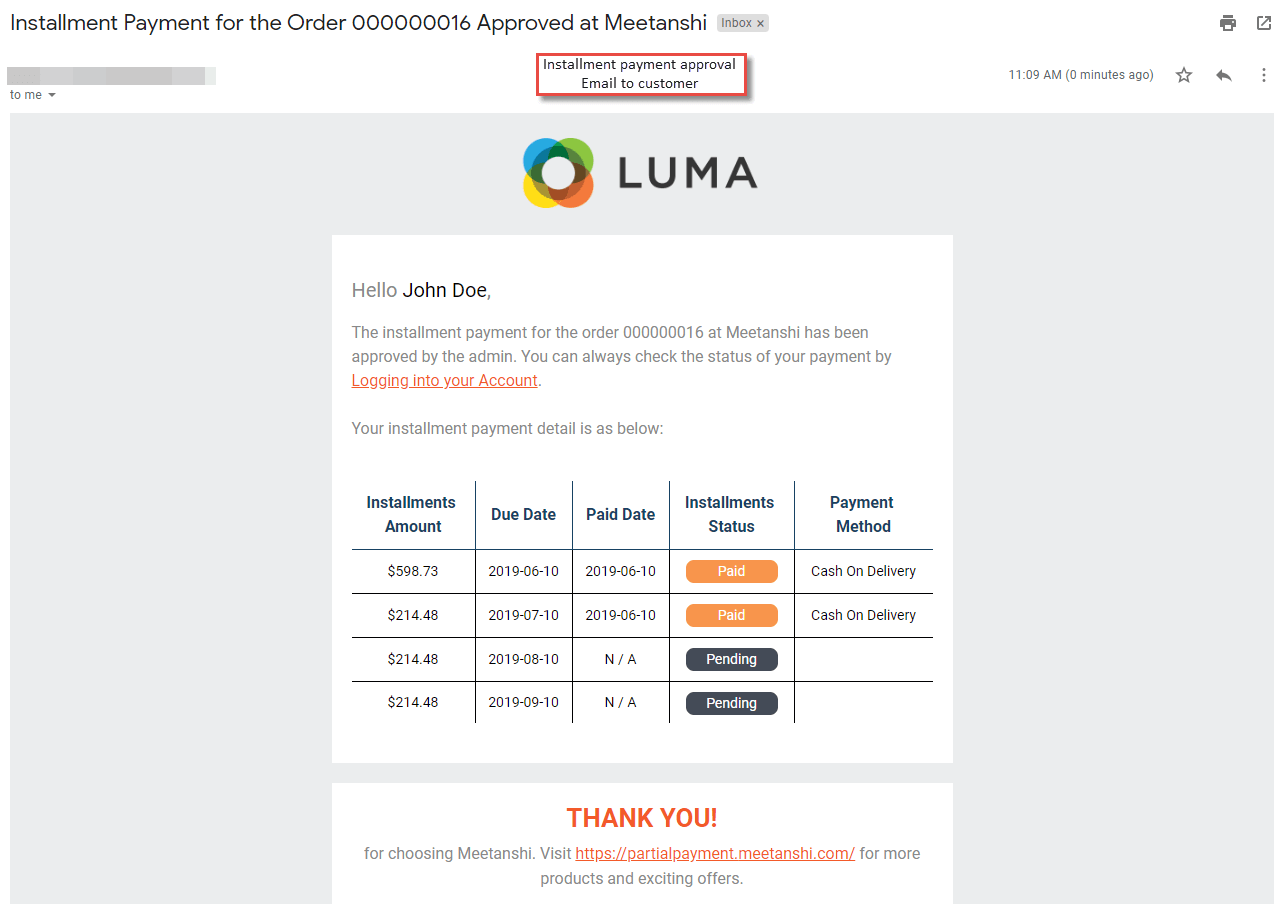This screenshot has width=1284, height=904.
Task: Visit the partialpayment.meetanshi.com link
Action: click(715, 854)
